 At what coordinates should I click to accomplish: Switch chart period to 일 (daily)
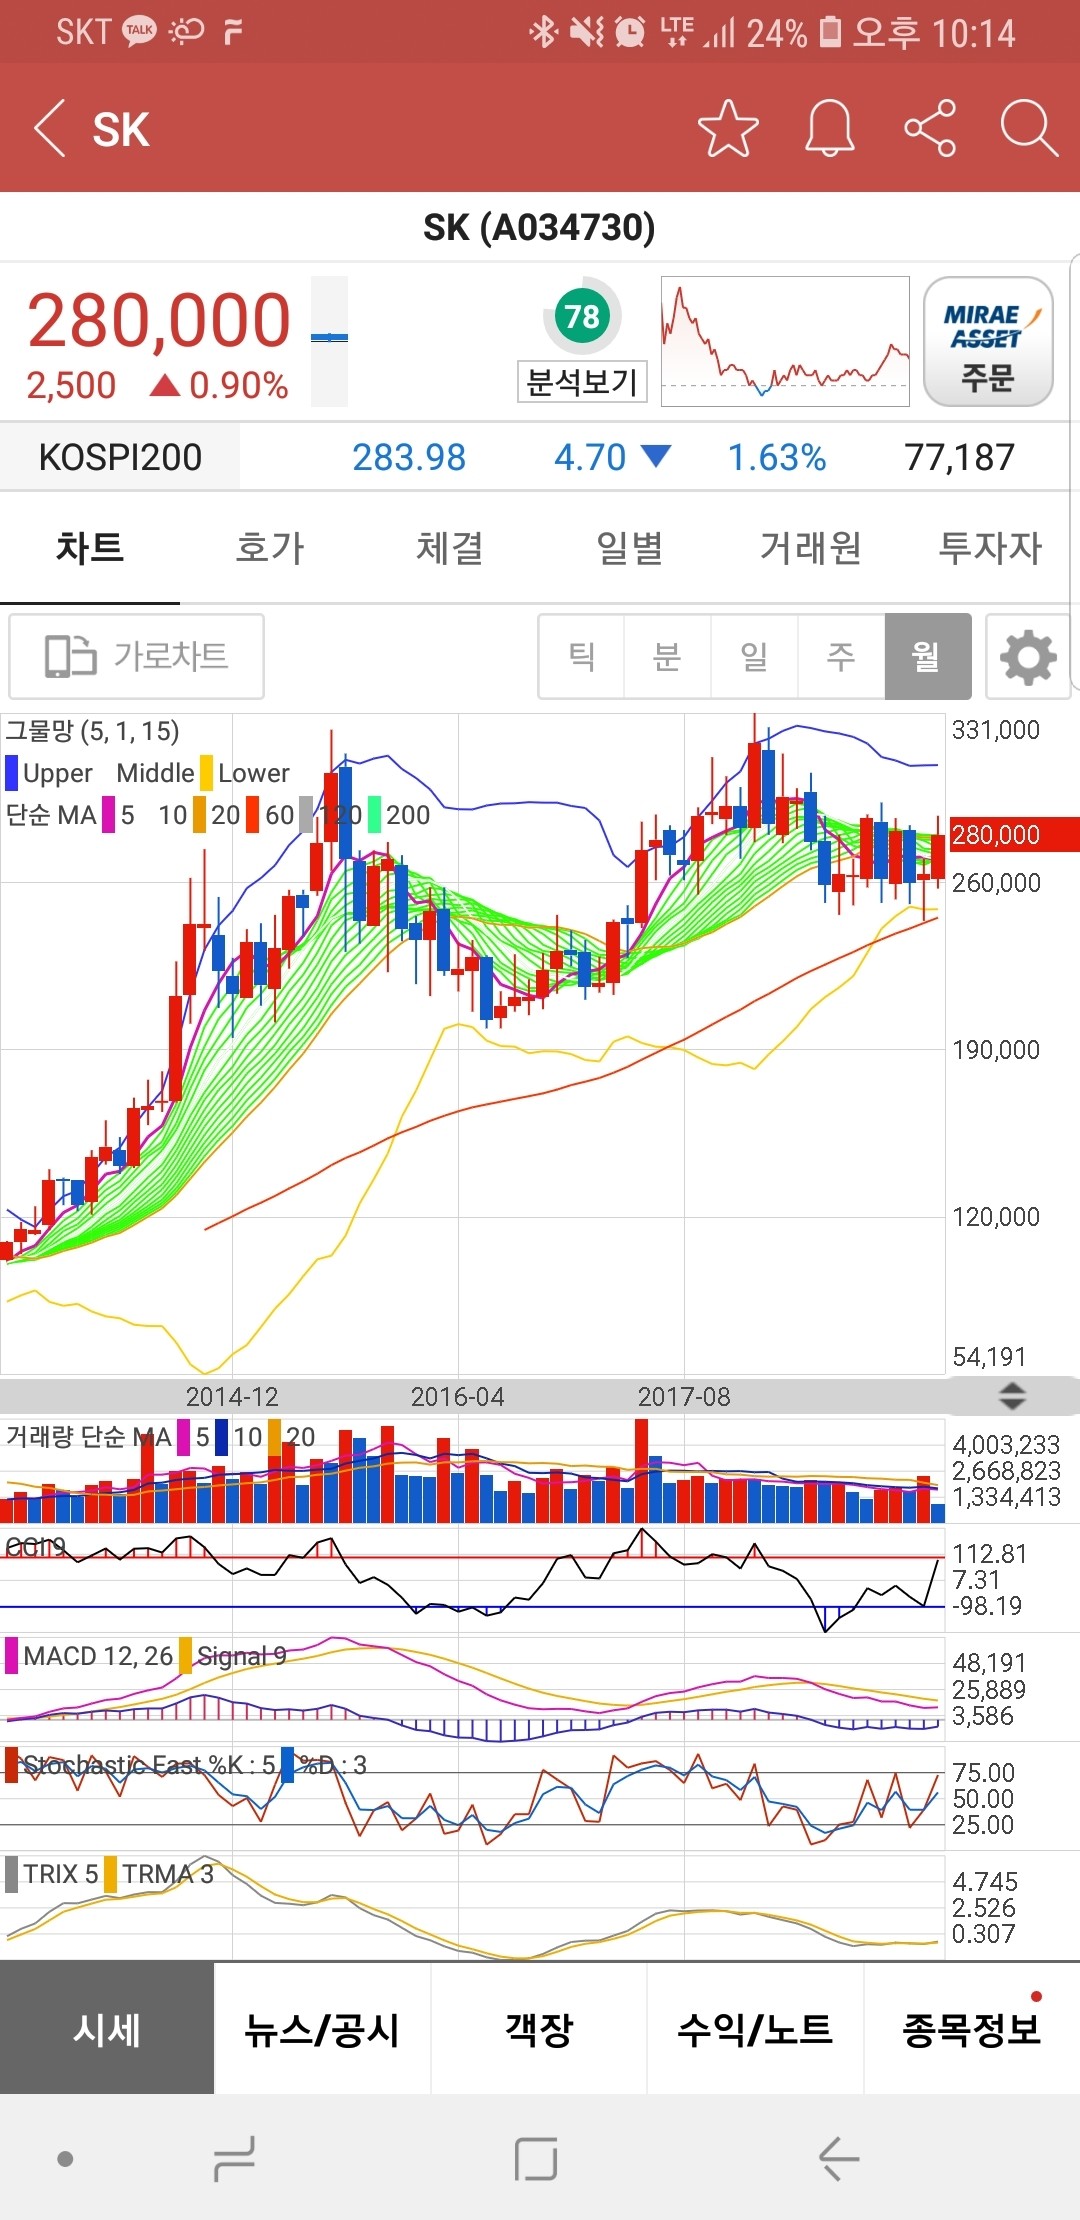pos(754,657)
